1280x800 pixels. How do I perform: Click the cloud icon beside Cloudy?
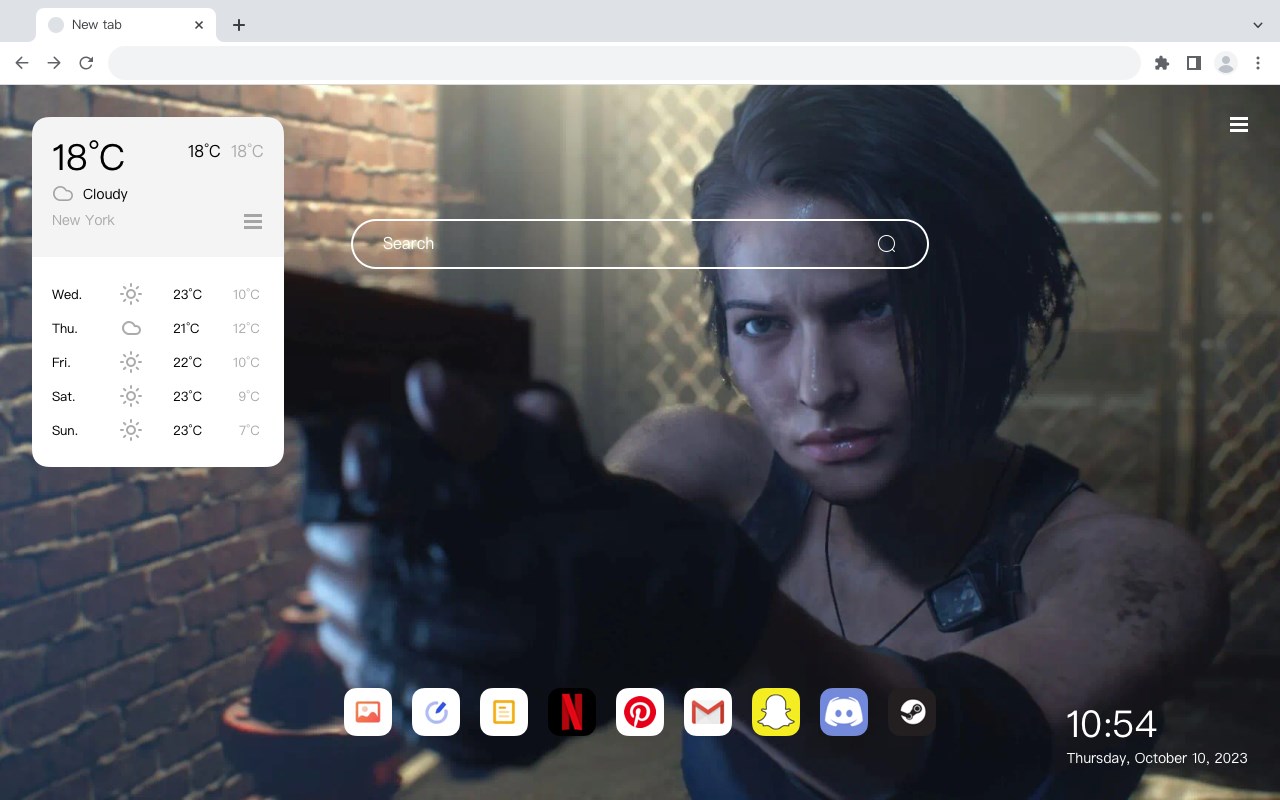pyautogui.click(x=63, y=194)
